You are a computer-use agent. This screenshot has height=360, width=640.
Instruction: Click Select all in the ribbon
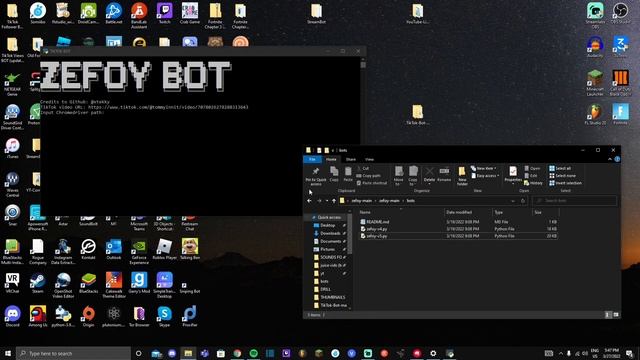pyautogui.click(x=560, y=168)
